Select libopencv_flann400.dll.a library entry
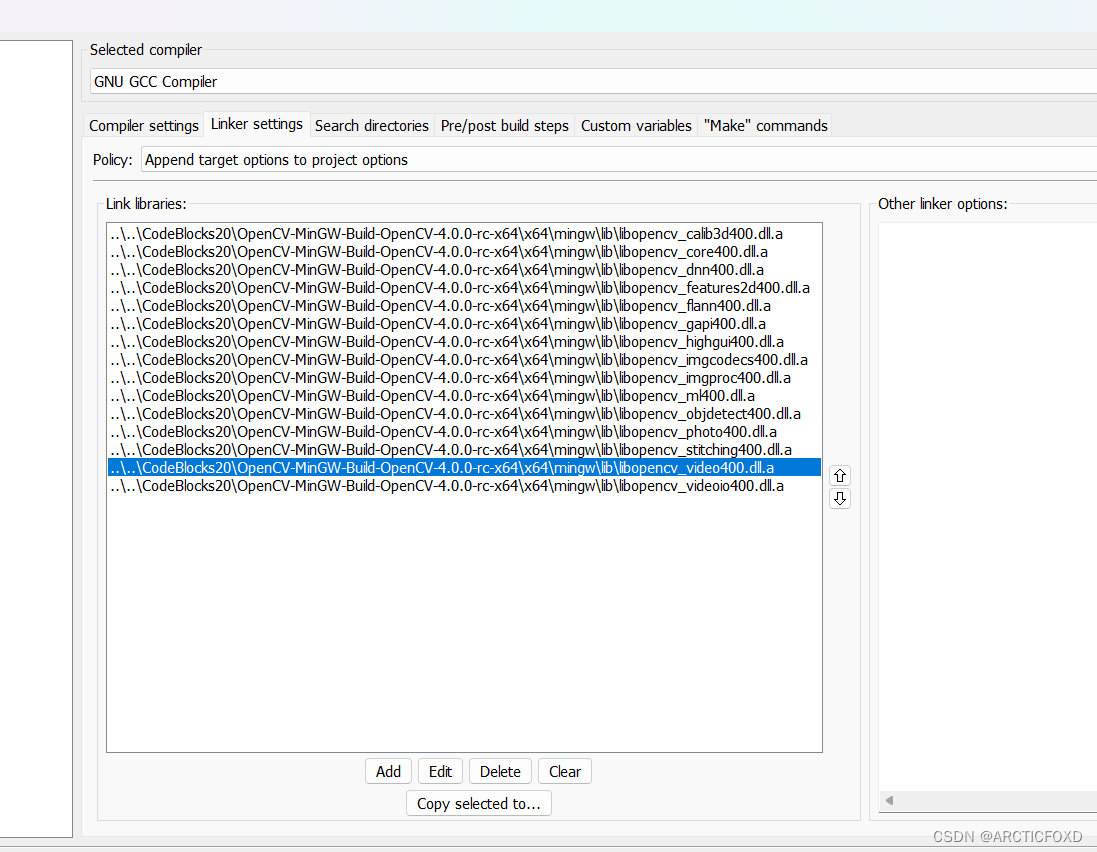 [x=464, y=306]
